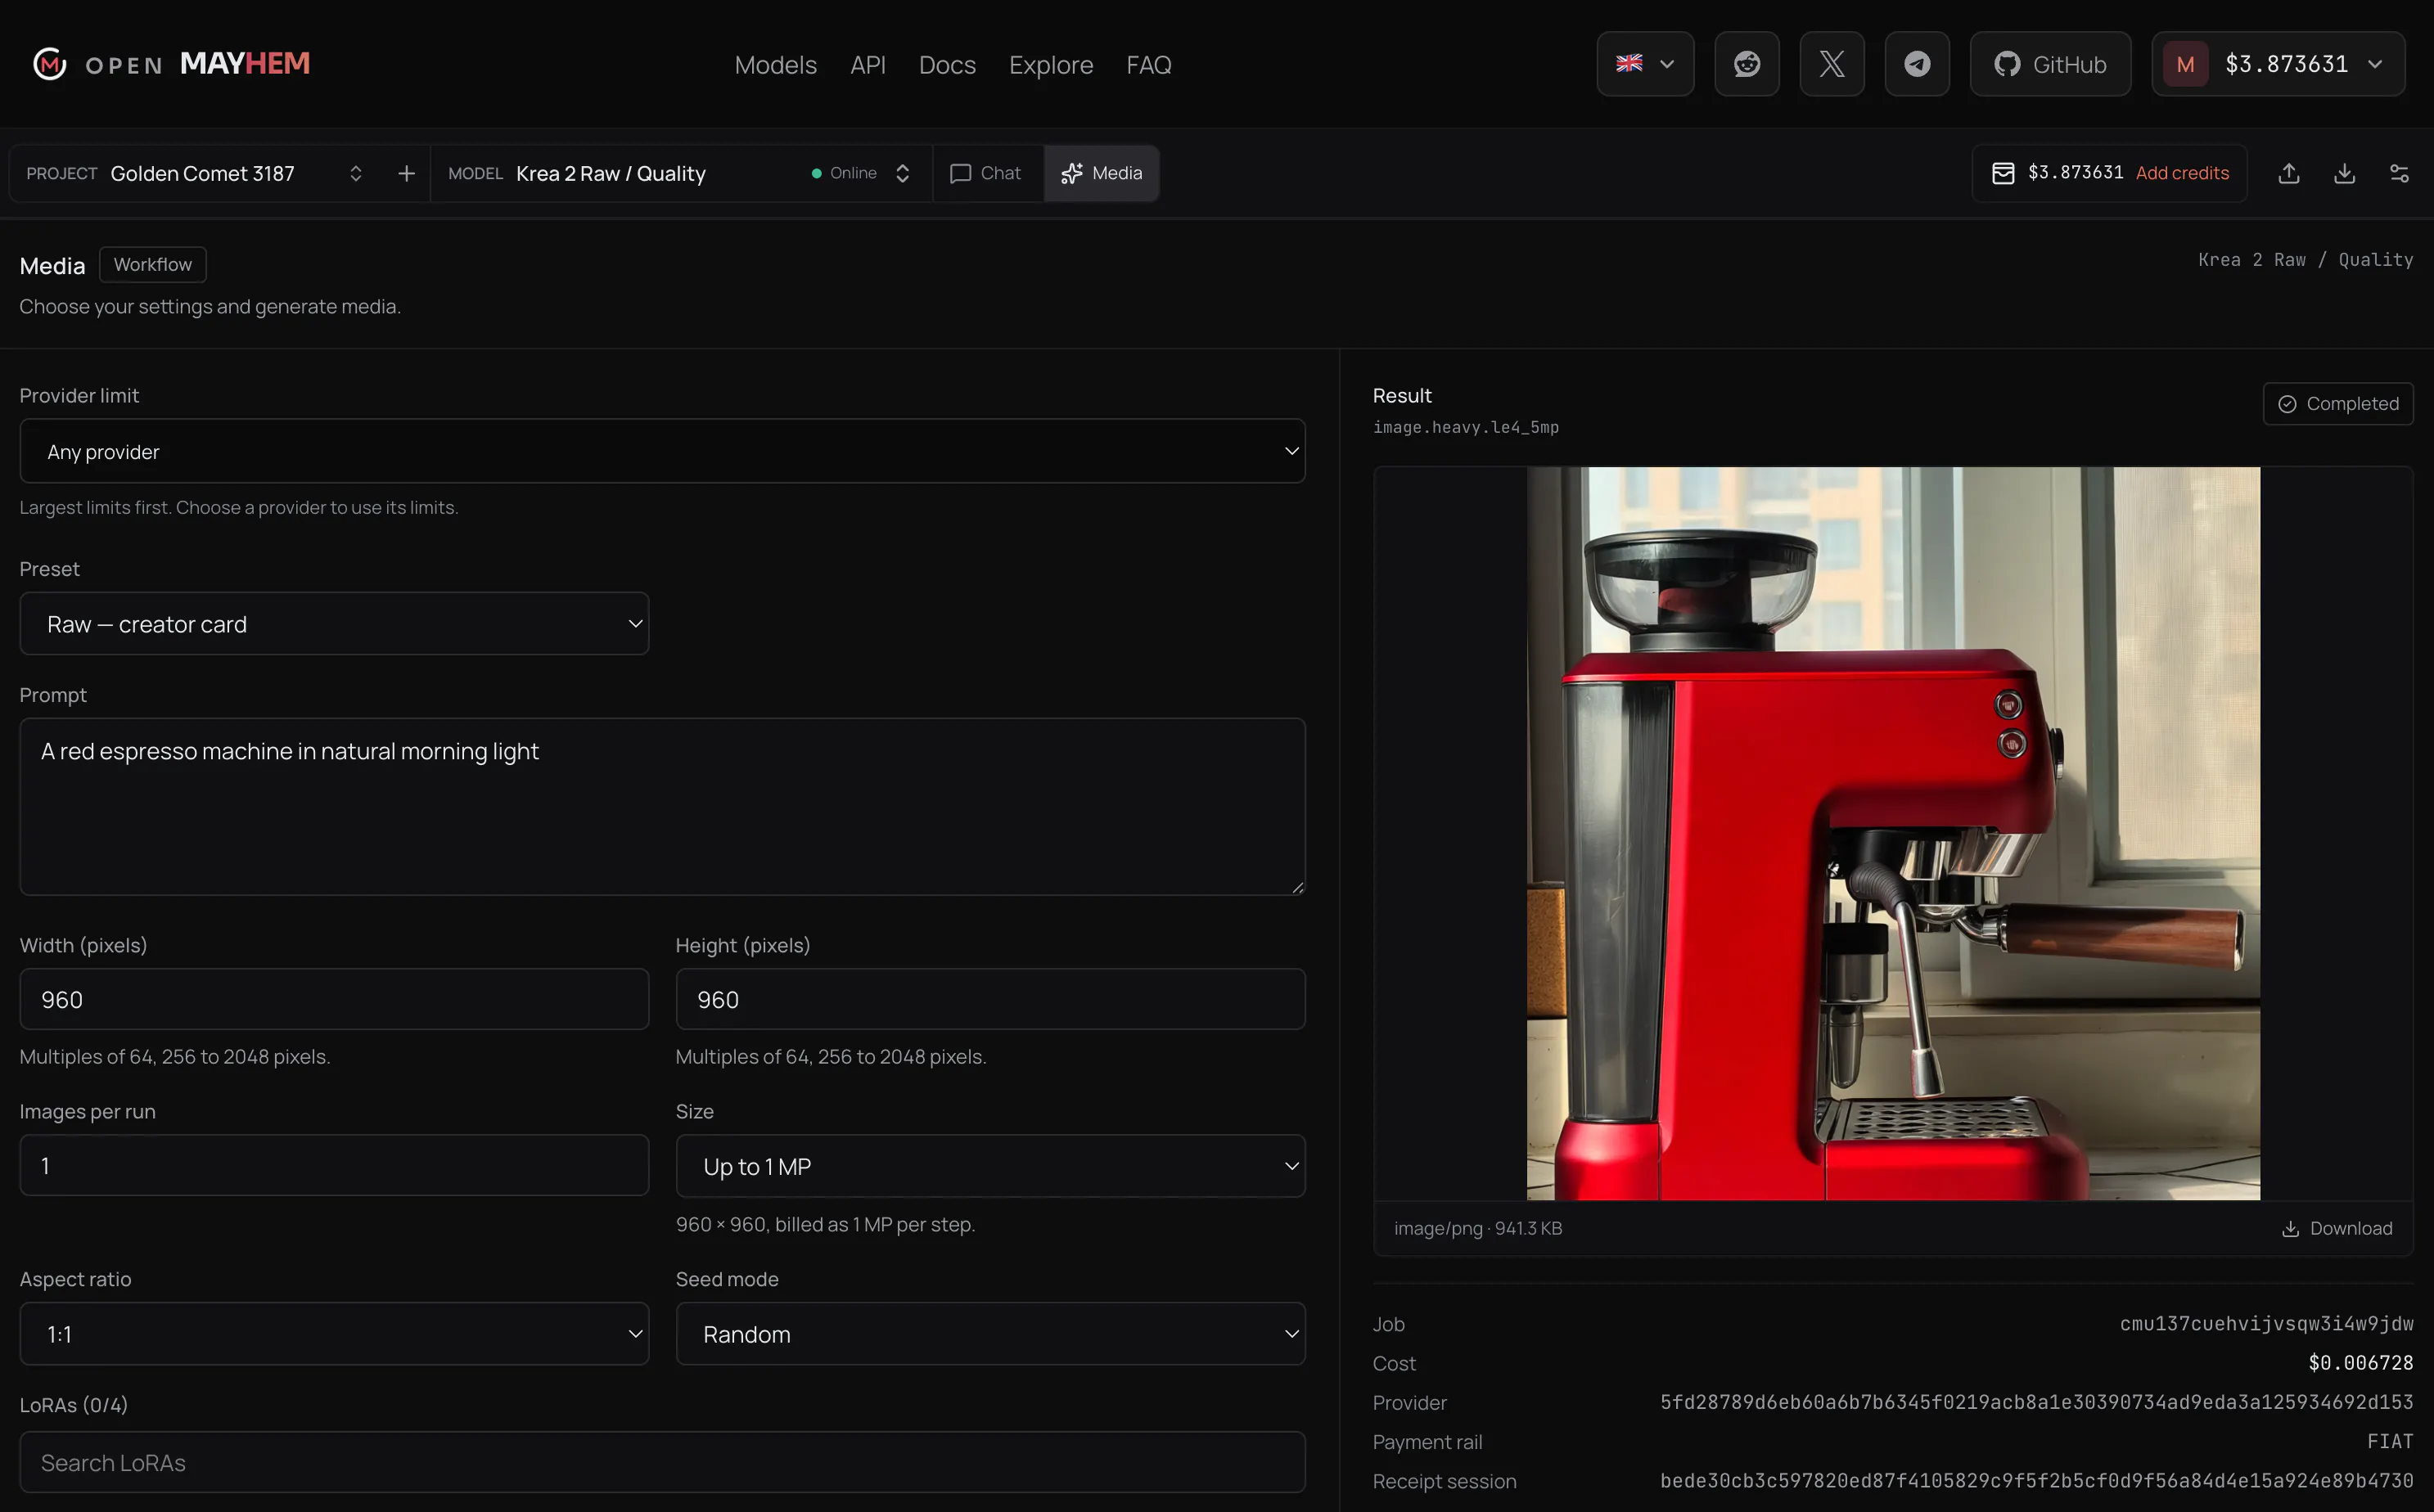Open the Docs nav item
This screenshot has width=2434, height=1512.
[x=947, y=65]
